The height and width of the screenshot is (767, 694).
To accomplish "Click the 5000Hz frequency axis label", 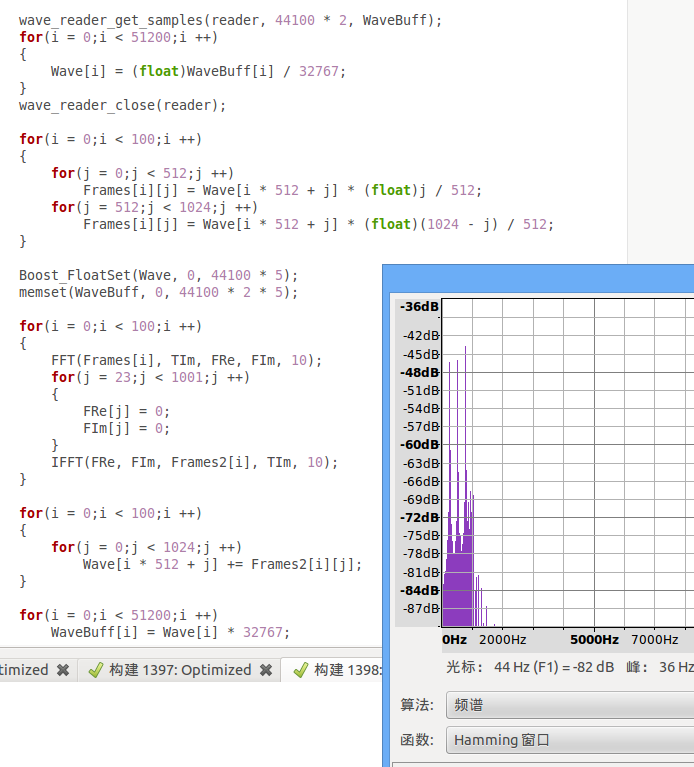I will 594,640.
